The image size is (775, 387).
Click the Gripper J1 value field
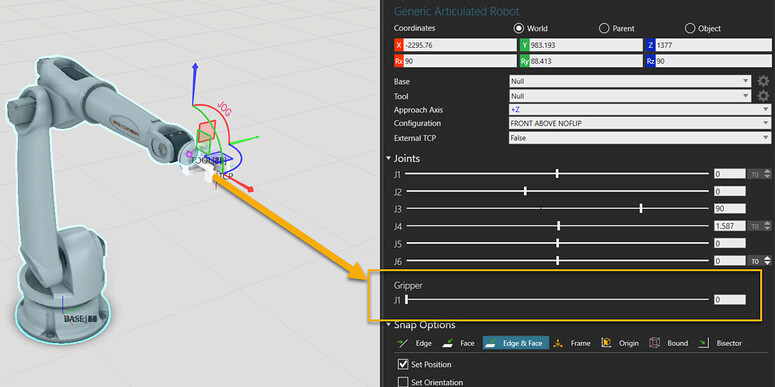pyautogui.click(x=730, y=300)
